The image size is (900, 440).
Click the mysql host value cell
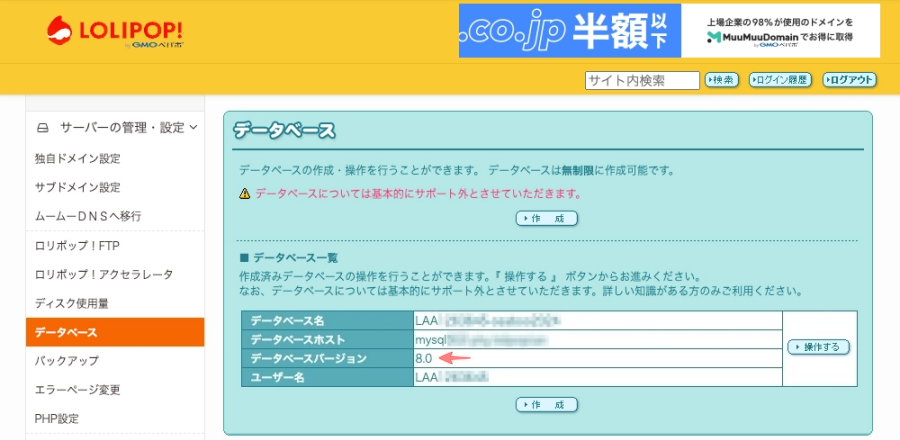click(598, 340)
